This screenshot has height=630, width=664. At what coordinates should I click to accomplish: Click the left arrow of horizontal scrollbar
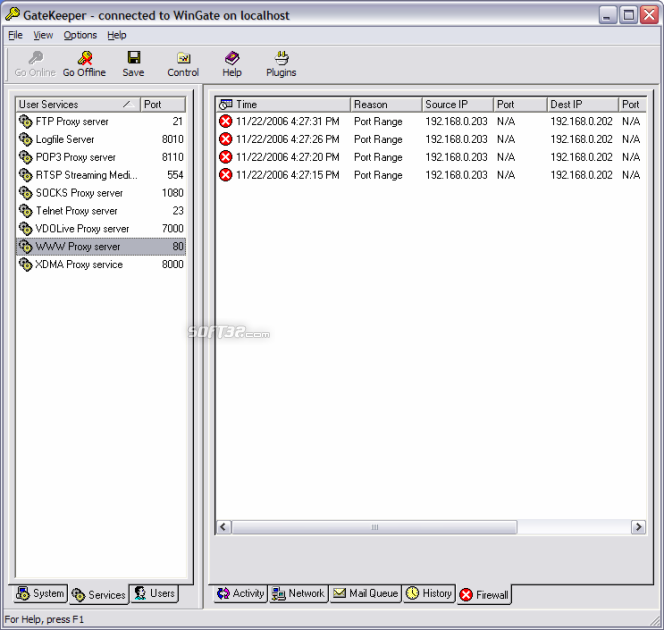[x=224, y=527]
